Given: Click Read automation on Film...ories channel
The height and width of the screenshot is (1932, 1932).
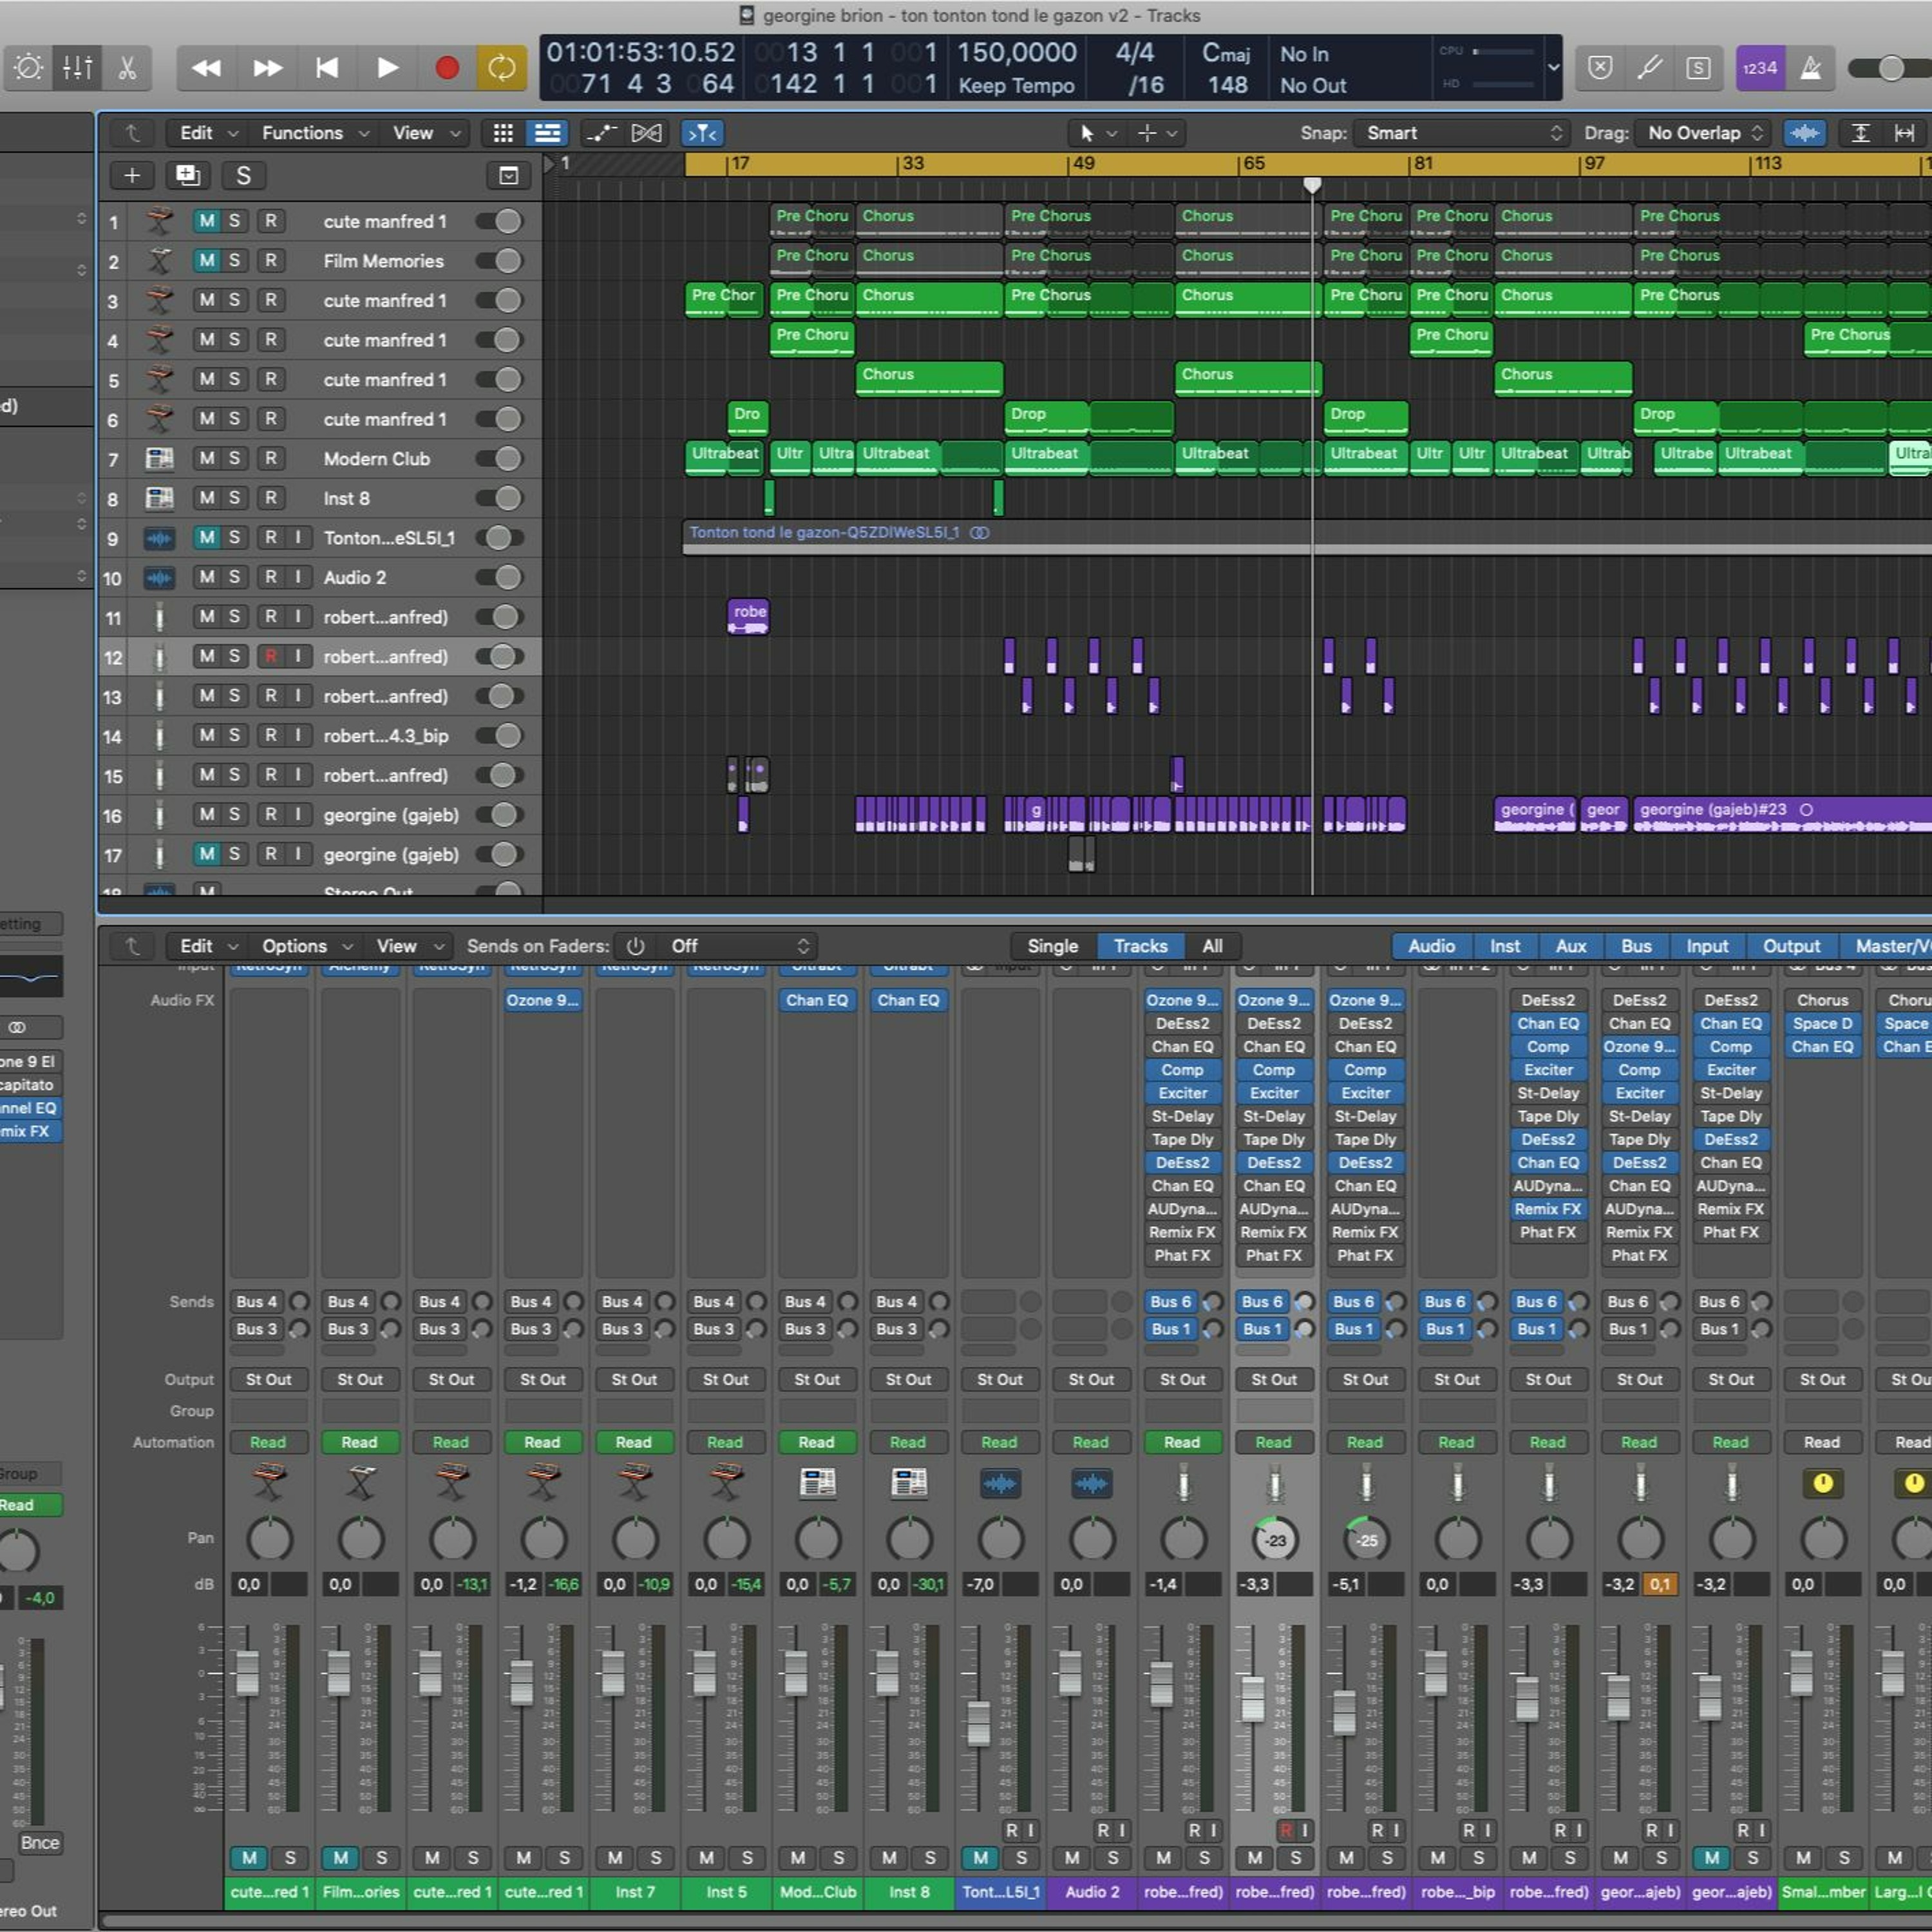Looking at the screenshot, I should click(359, 1442).
